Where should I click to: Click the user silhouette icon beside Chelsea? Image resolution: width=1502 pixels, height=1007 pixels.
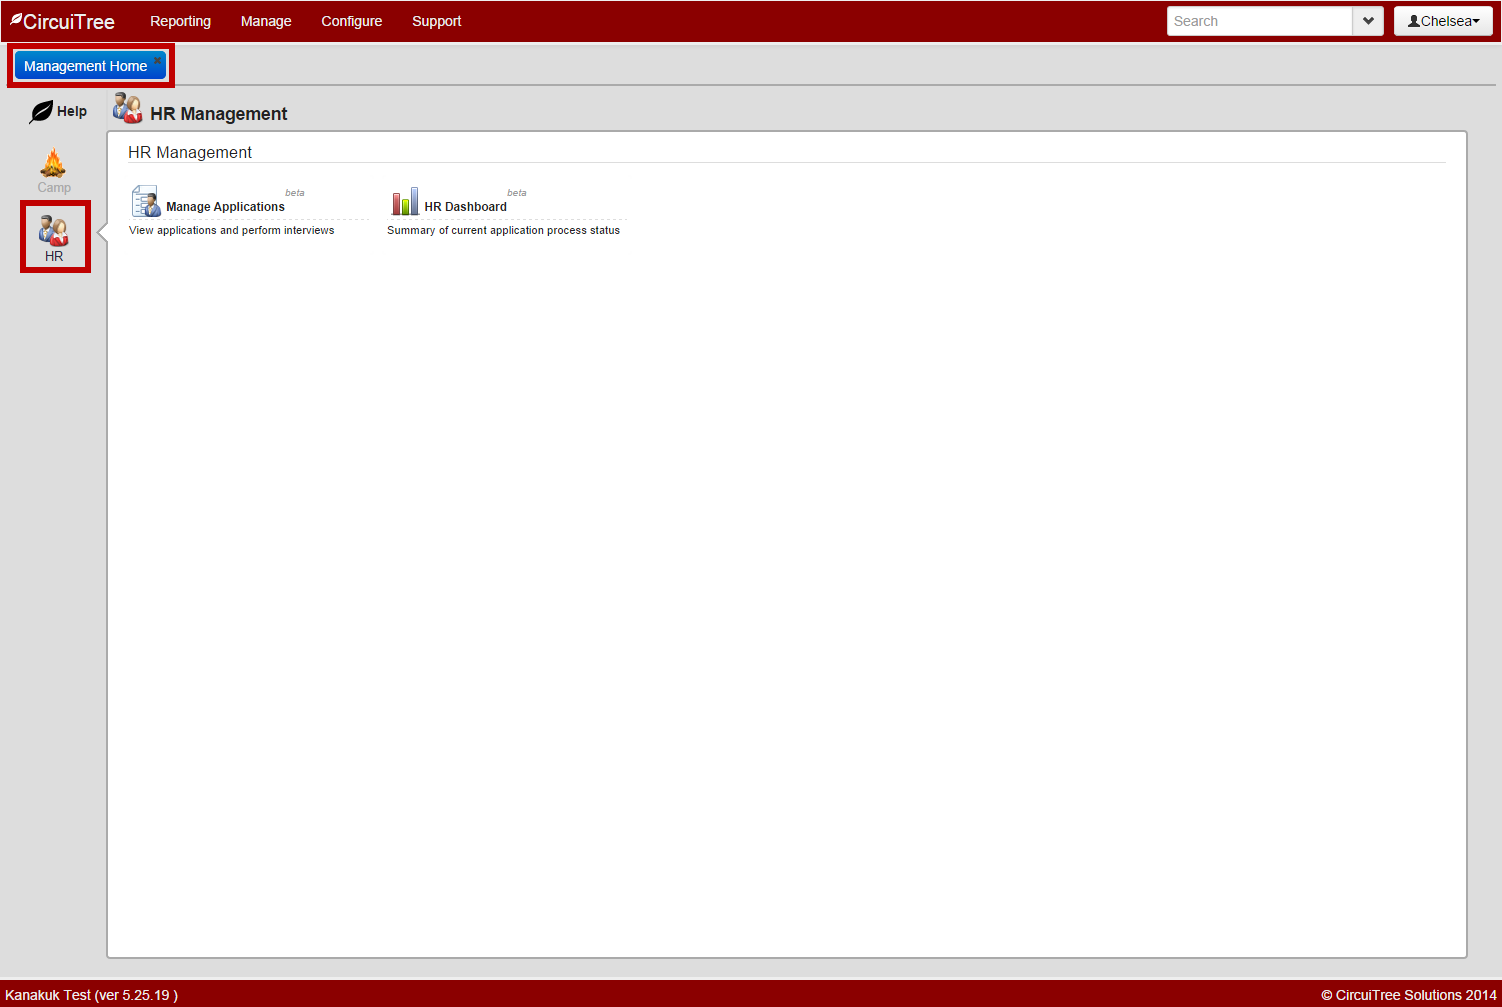pyautogui.click(x=1413, y=21)
